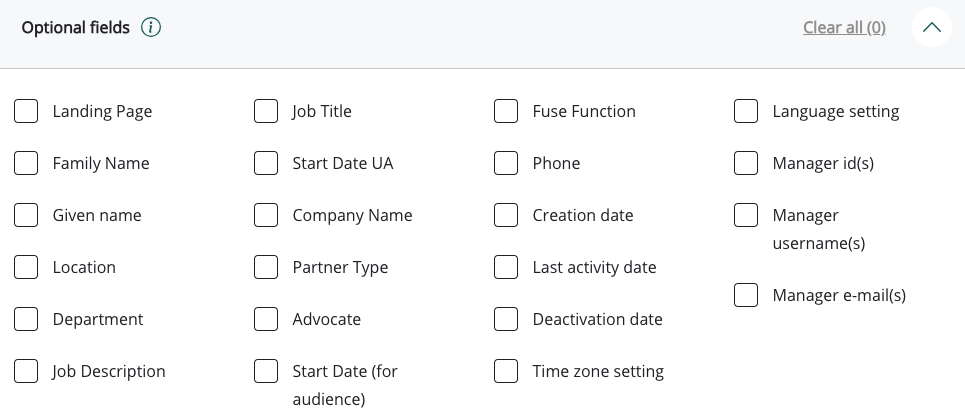
Task: Tick the Language setting checkbox
Action: click(x=746, y=111)
